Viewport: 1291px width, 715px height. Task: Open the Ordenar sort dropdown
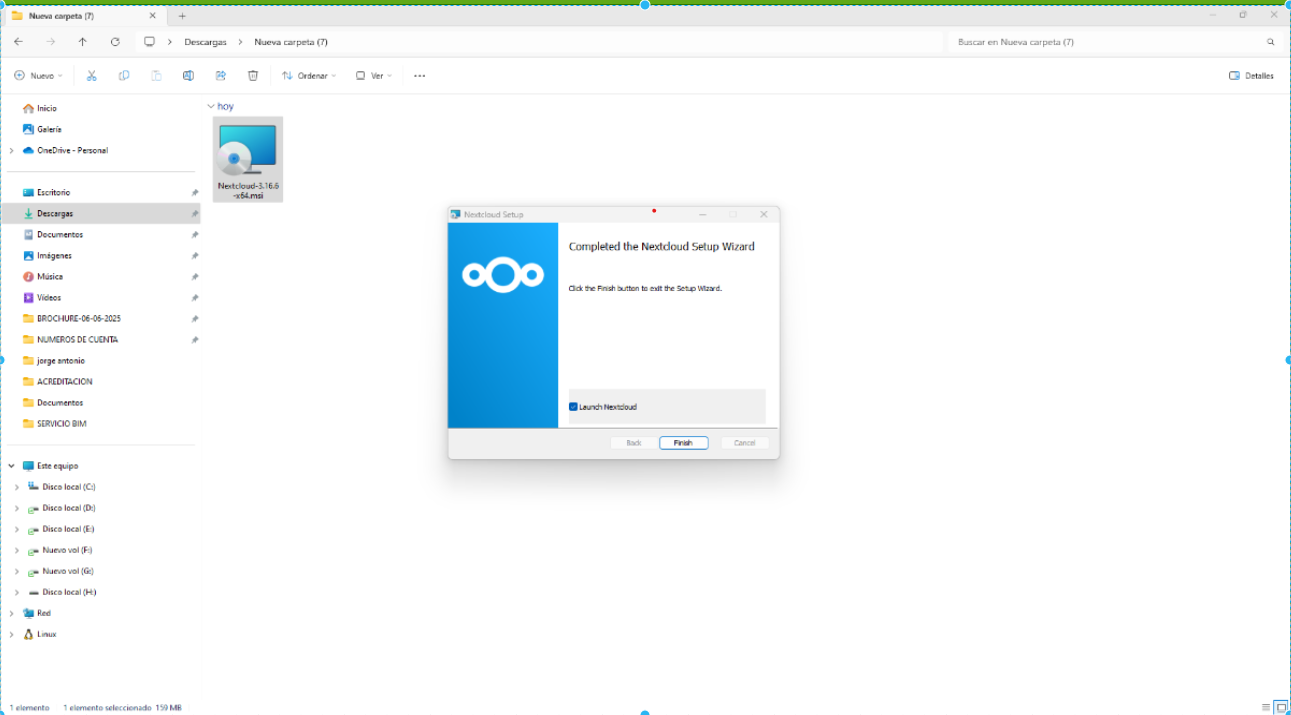click(x=308, y=76)
